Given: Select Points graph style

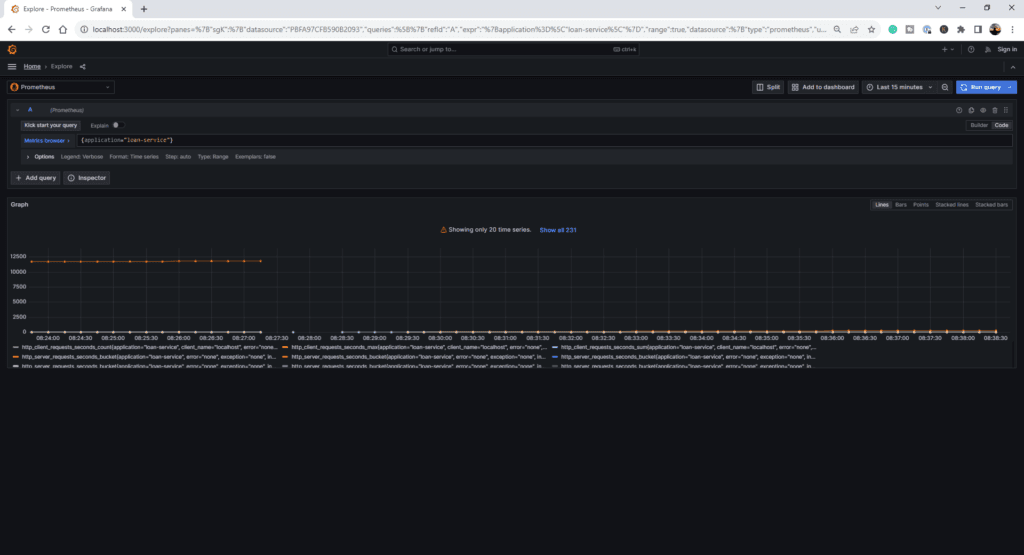Looking at the screenshot, I should 921,205.
